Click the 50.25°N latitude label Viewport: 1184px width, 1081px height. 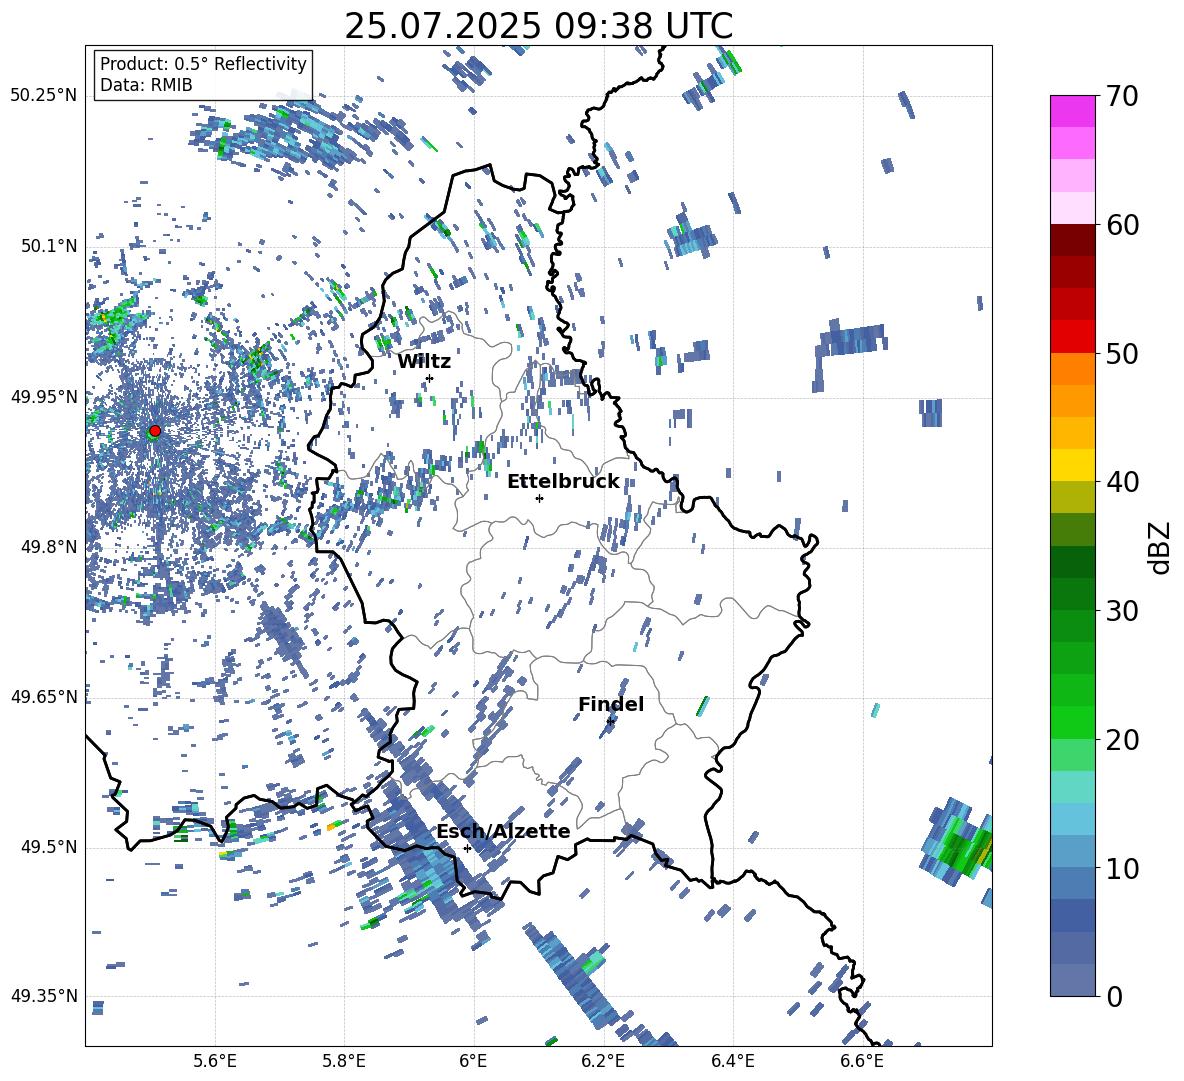[44, 96]
